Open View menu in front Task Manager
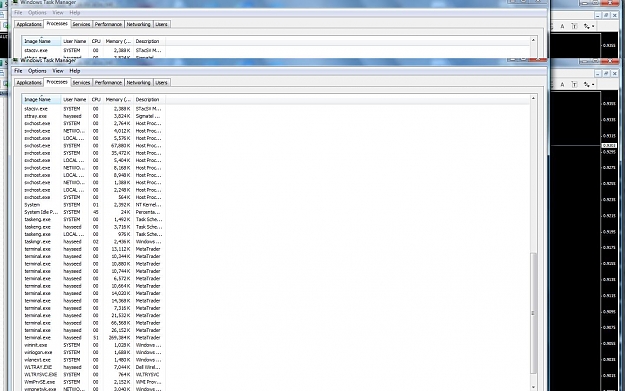625x391 pixels. (58, 71)
